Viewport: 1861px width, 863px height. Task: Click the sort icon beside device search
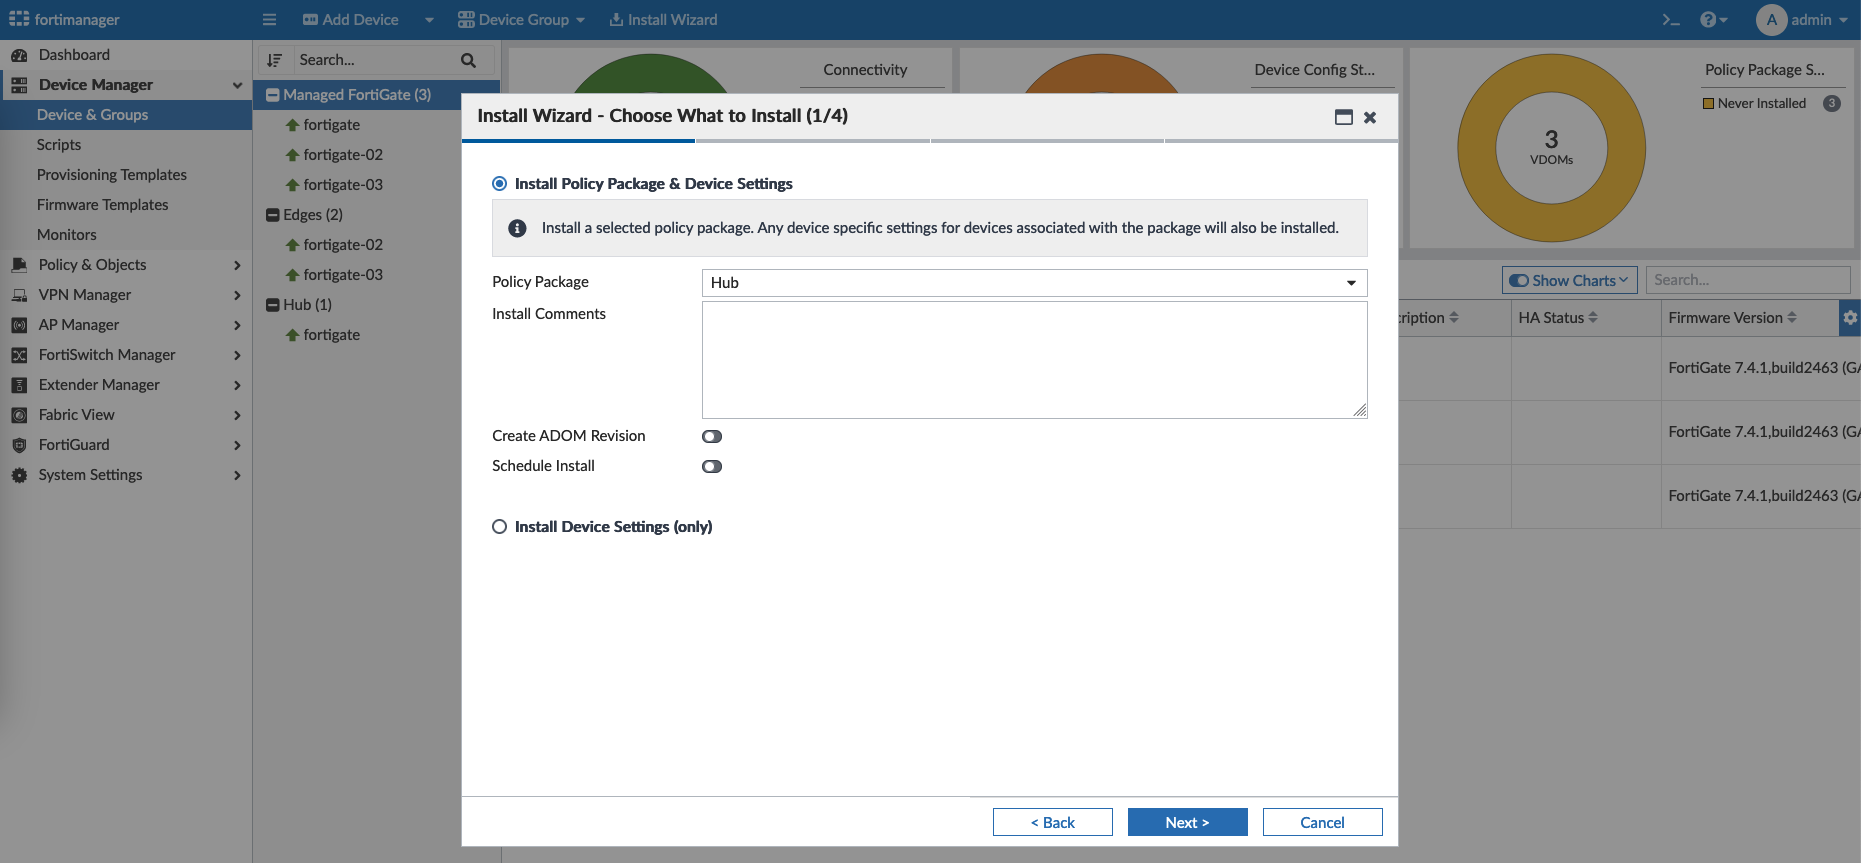(275, 60)
